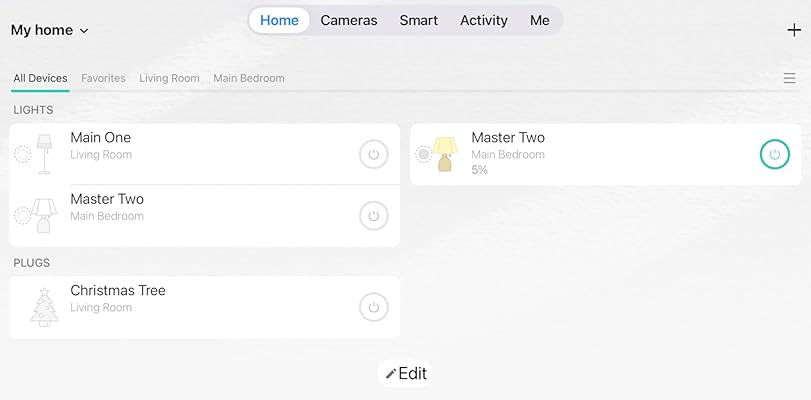Toggle power for the Christmas Tree plug
This screenshot has width=811, height=400.
(373, 308)
